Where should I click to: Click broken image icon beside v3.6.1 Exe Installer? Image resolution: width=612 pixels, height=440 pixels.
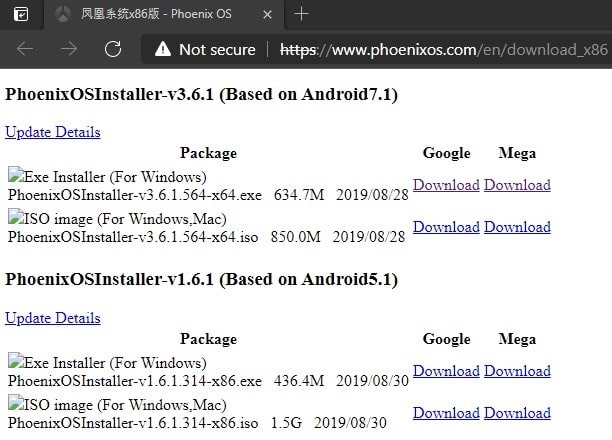tap(16, 175)
